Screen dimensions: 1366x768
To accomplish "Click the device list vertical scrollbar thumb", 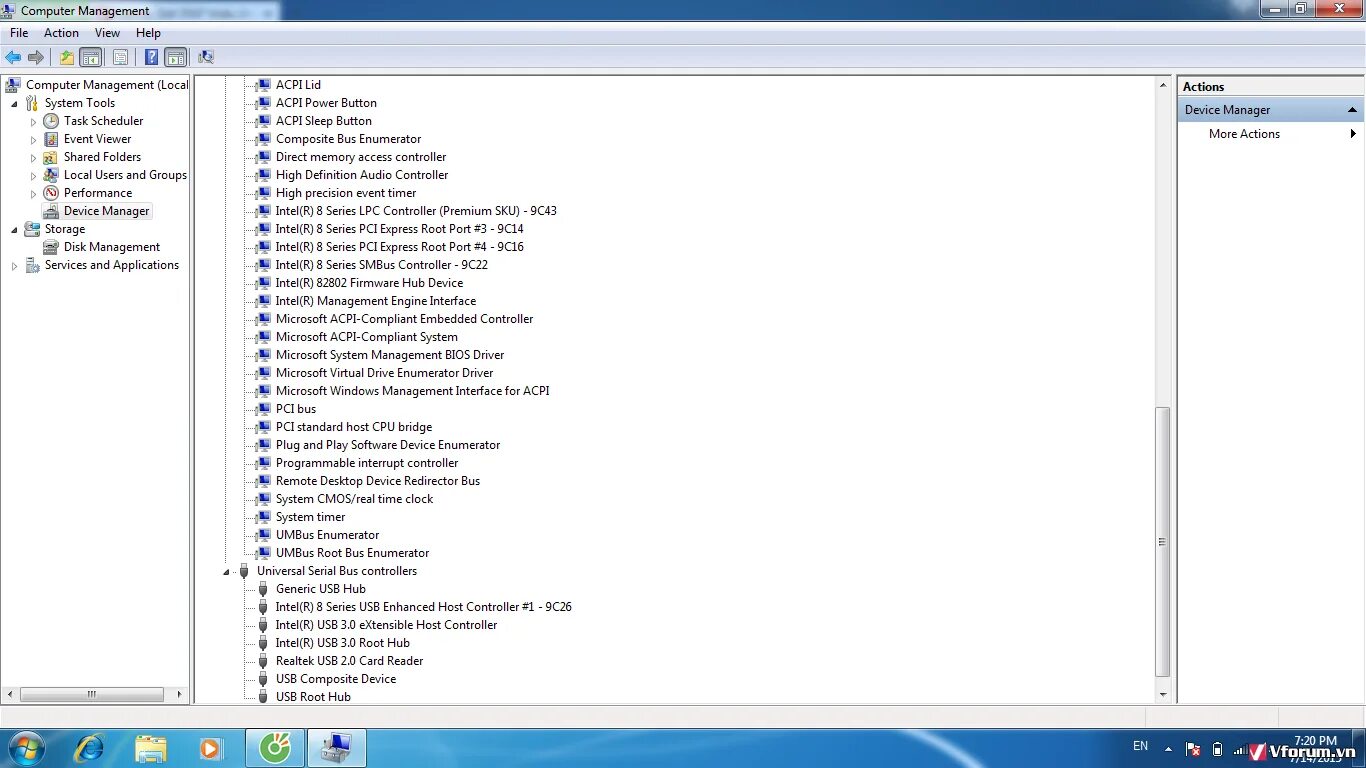I will pyautogui.click(x=1162, y=541).
